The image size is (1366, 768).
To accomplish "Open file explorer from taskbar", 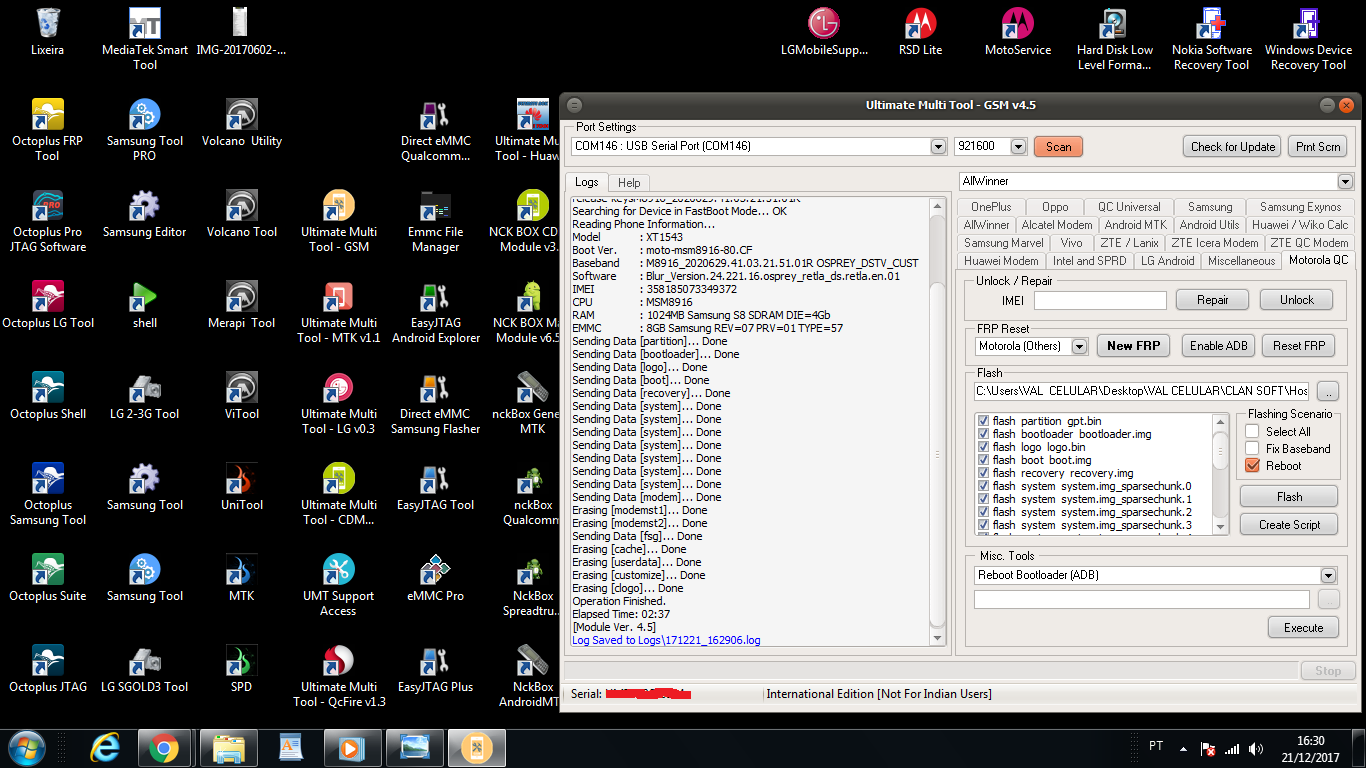I will 229,748.
